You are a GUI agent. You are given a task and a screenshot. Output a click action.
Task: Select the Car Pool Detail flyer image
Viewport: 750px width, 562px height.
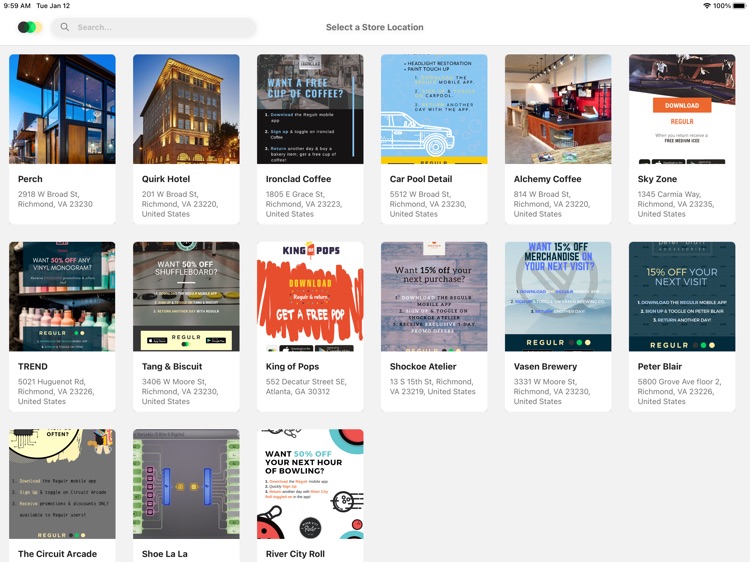click(x=434, y=109)
